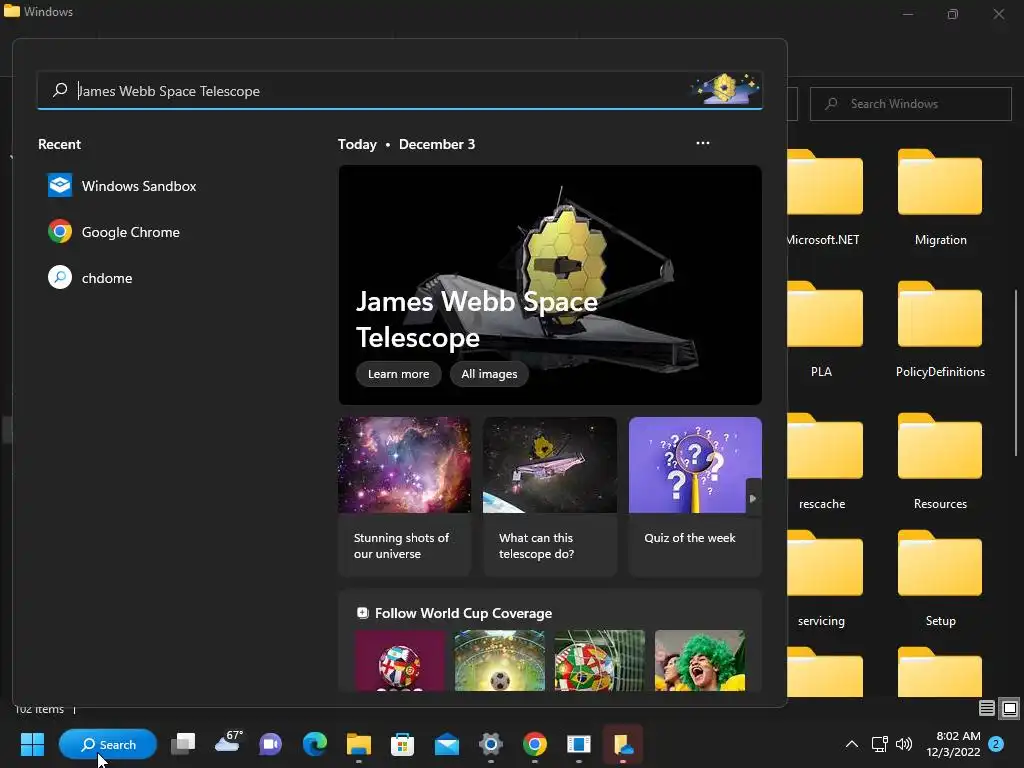Image resolution: width=1024 pixels, height=768 pixels.
Task: Open the Stunning shots of our universe card
Action: [x=404, y=496]
